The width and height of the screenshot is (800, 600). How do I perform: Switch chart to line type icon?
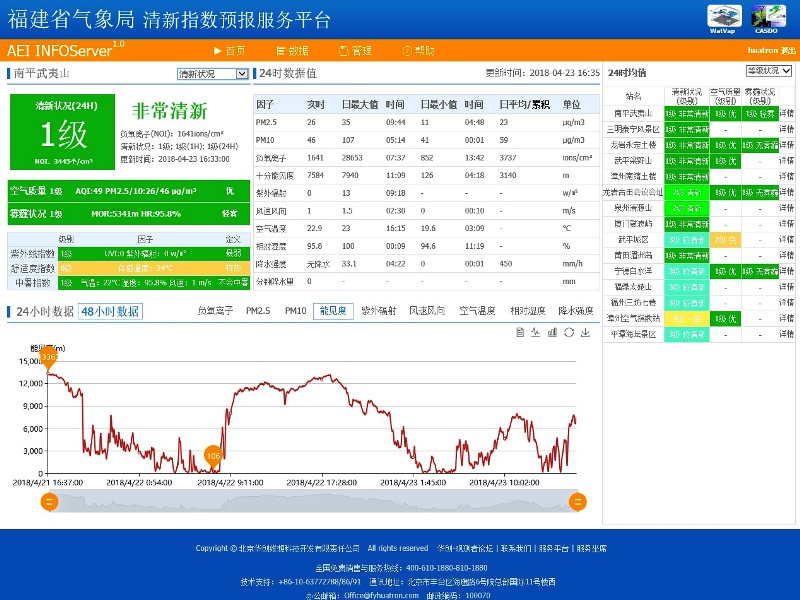click(536, 331)
